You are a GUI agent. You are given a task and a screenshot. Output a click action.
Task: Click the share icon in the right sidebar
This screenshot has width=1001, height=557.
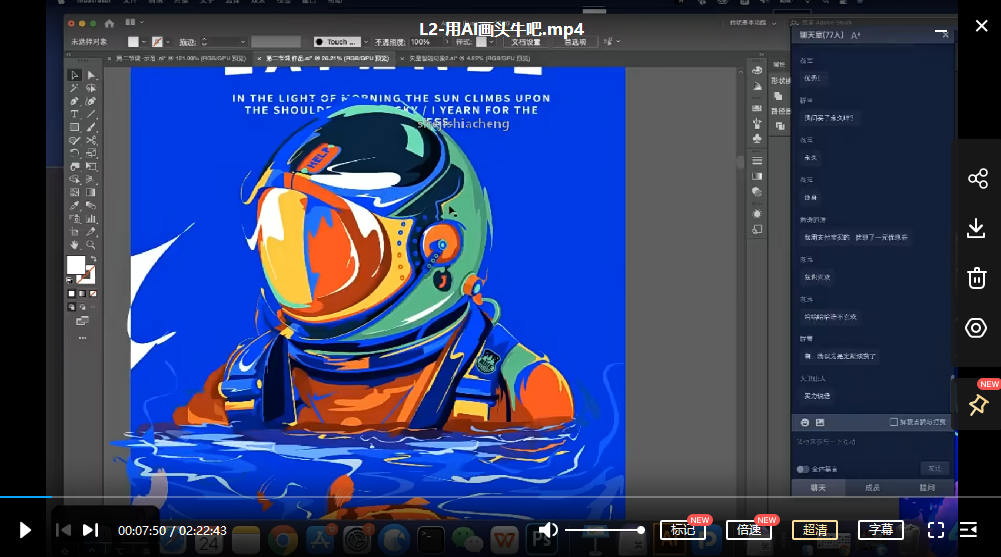(977, 179)
